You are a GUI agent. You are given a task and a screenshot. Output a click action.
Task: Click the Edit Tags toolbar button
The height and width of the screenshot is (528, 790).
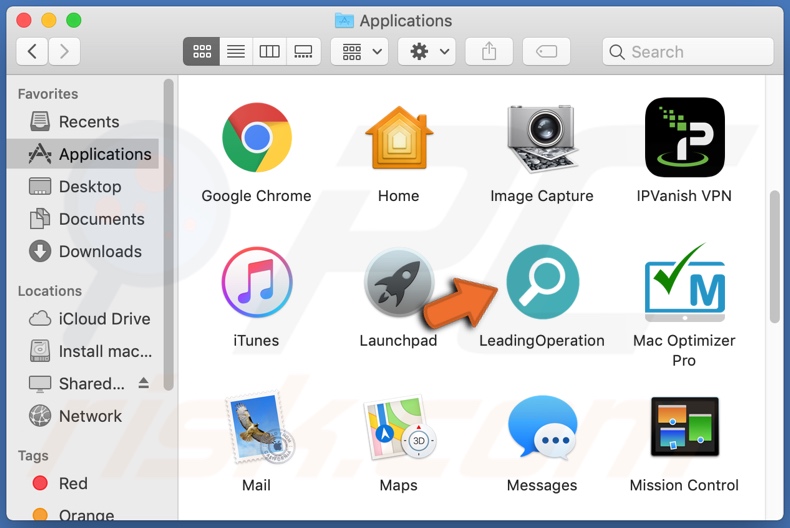[547, 51]
